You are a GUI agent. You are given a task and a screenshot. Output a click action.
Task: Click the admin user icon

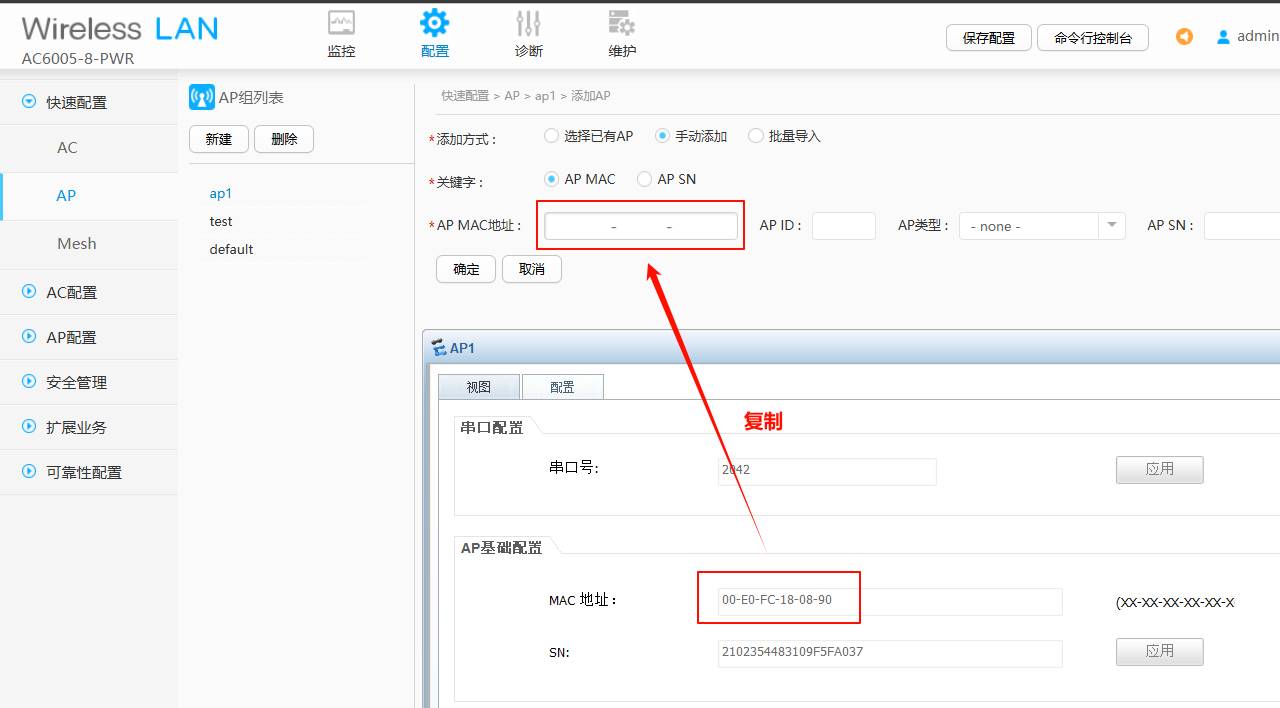[1222, 37]
